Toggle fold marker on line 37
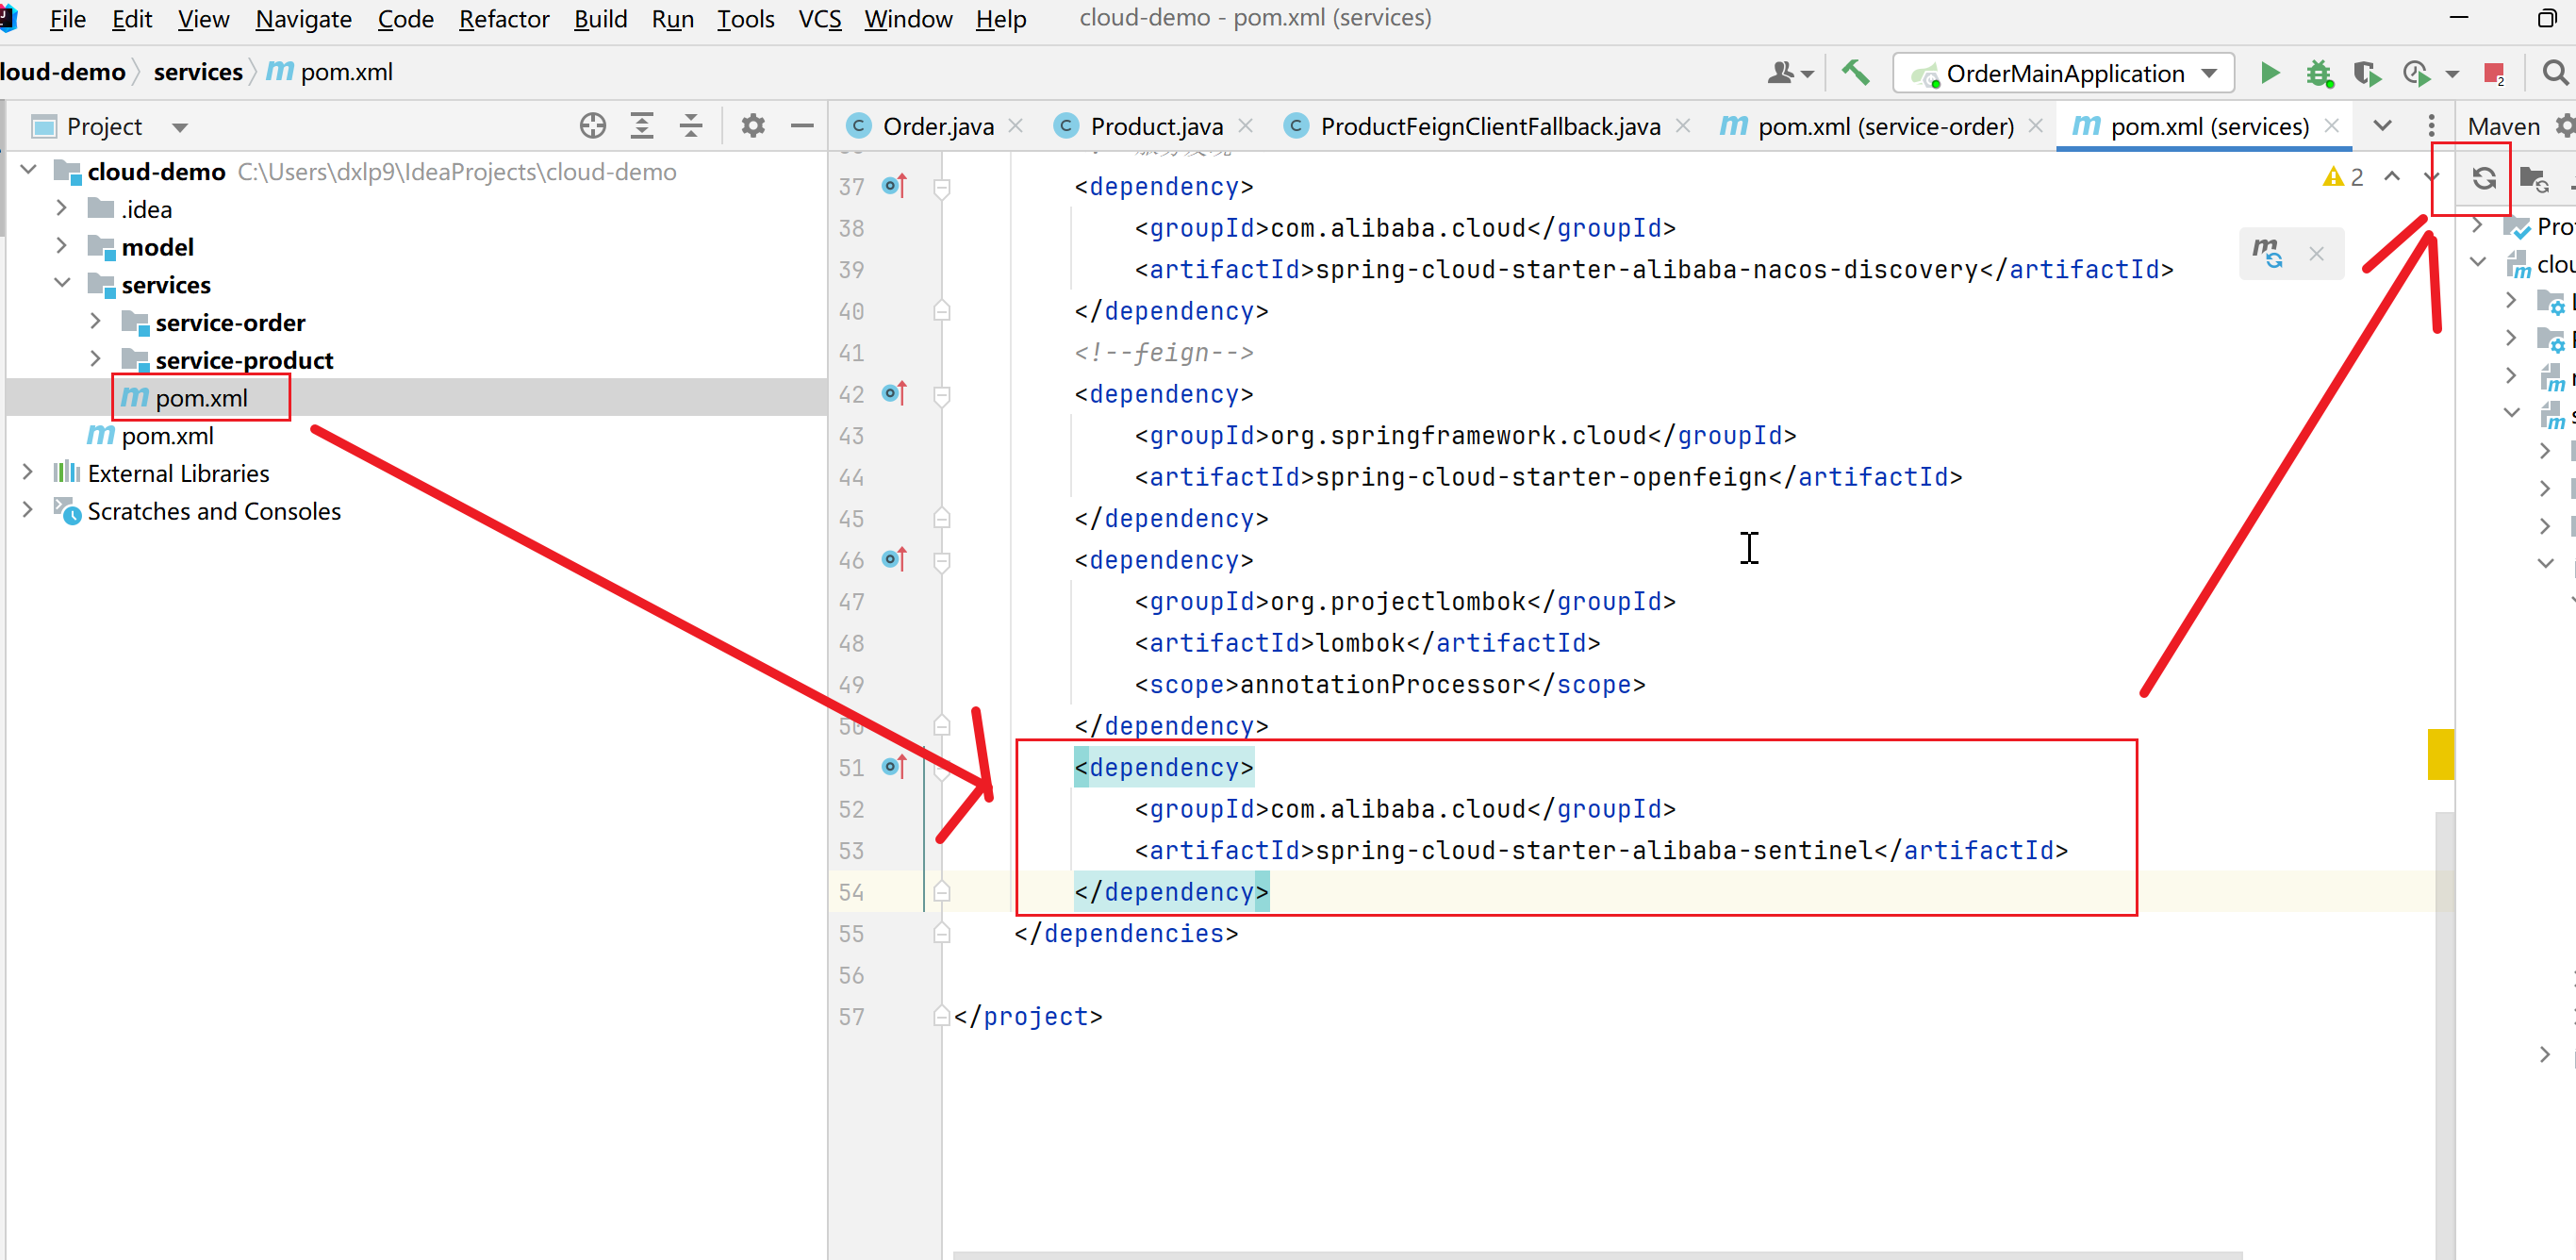 pyautogui.click(x=941, y=187)
